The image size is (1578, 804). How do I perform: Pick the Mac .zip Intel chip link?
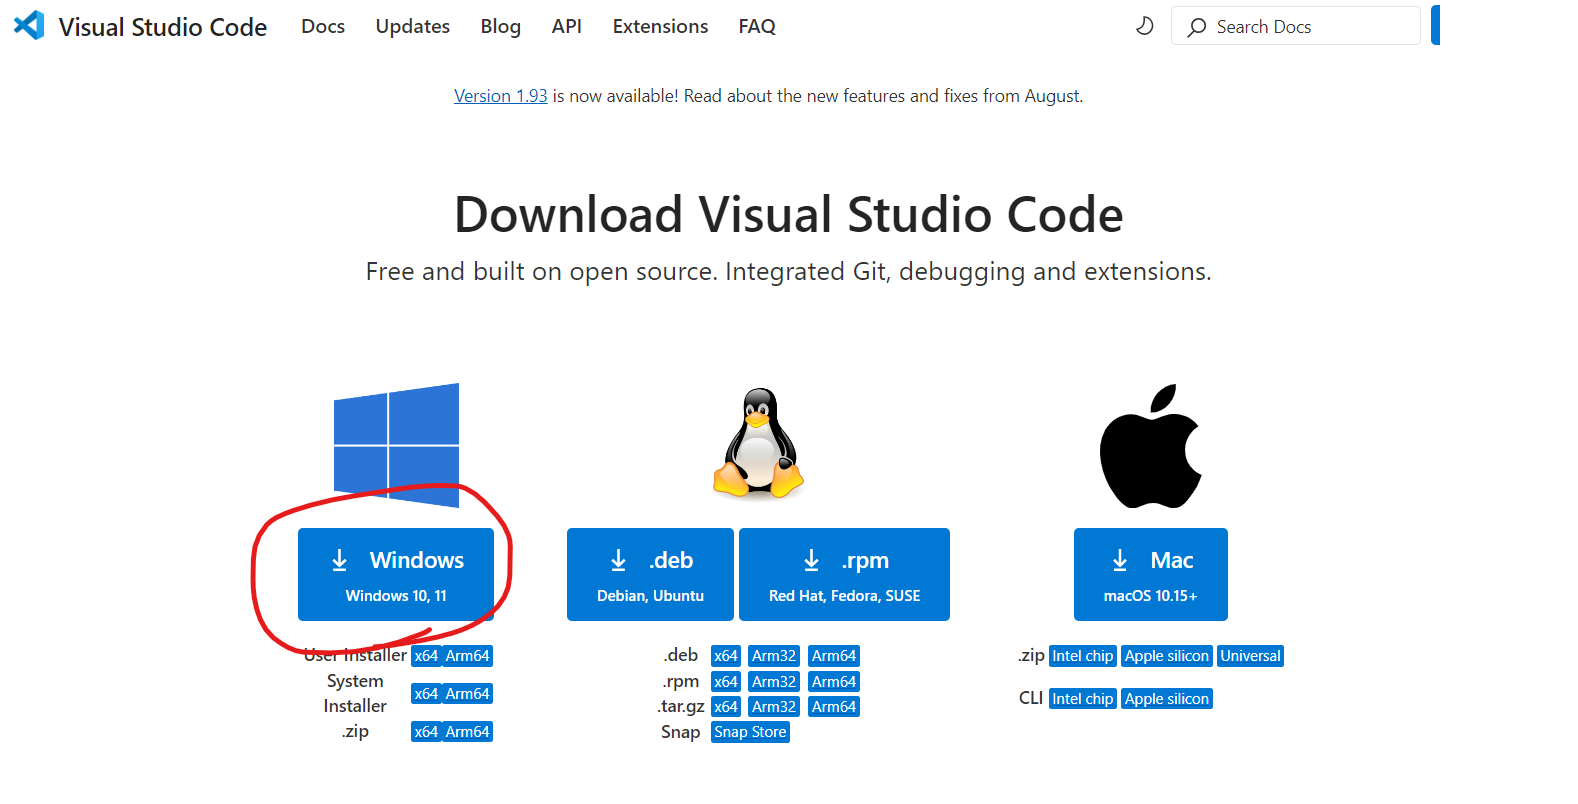click(x=1082, y=656)
